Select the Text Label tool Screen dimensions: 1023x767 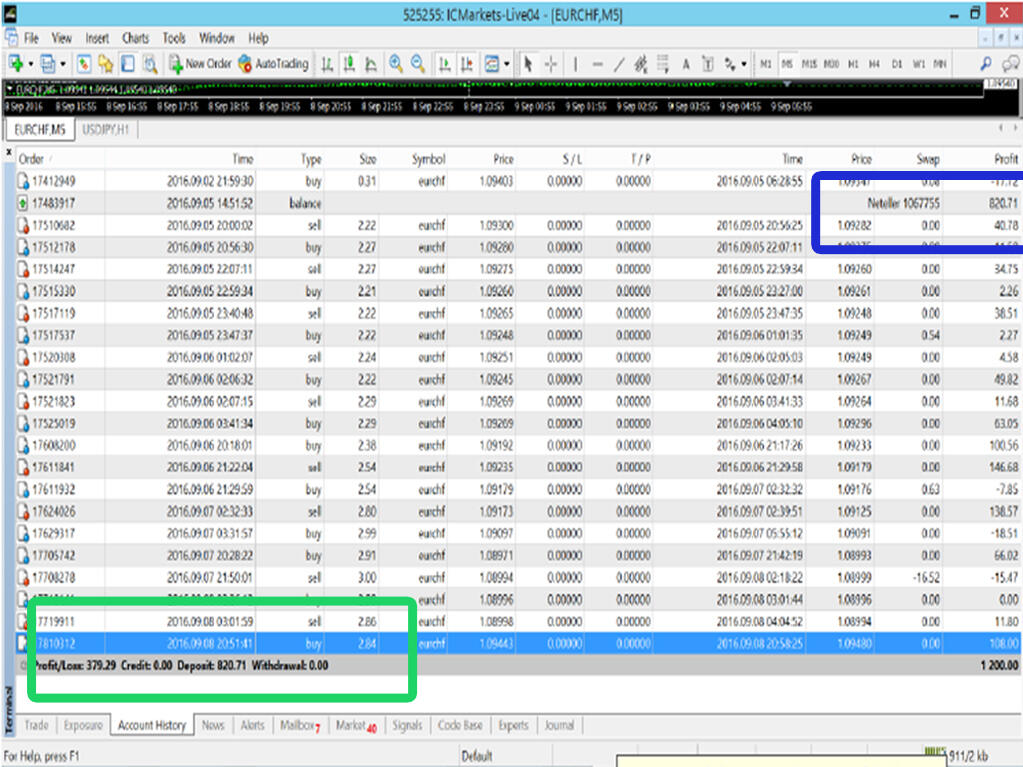click(x=708, y=64)
